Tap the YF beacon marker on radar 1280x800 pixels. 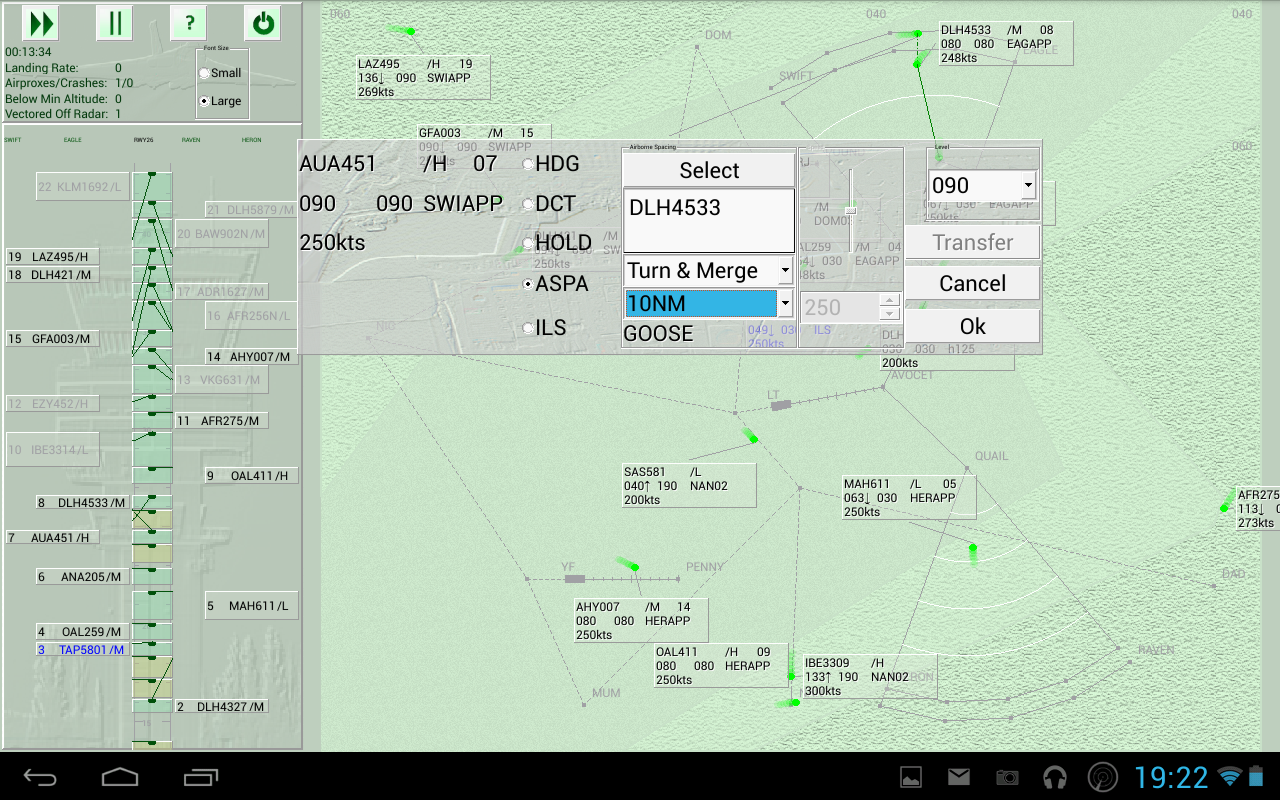574,579
